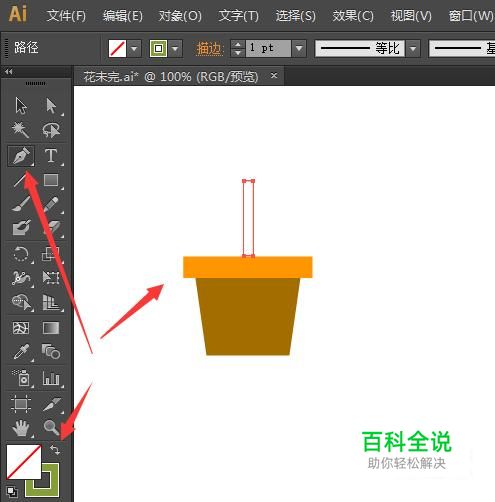Select the Column Graph tool

tap(51, 378)
